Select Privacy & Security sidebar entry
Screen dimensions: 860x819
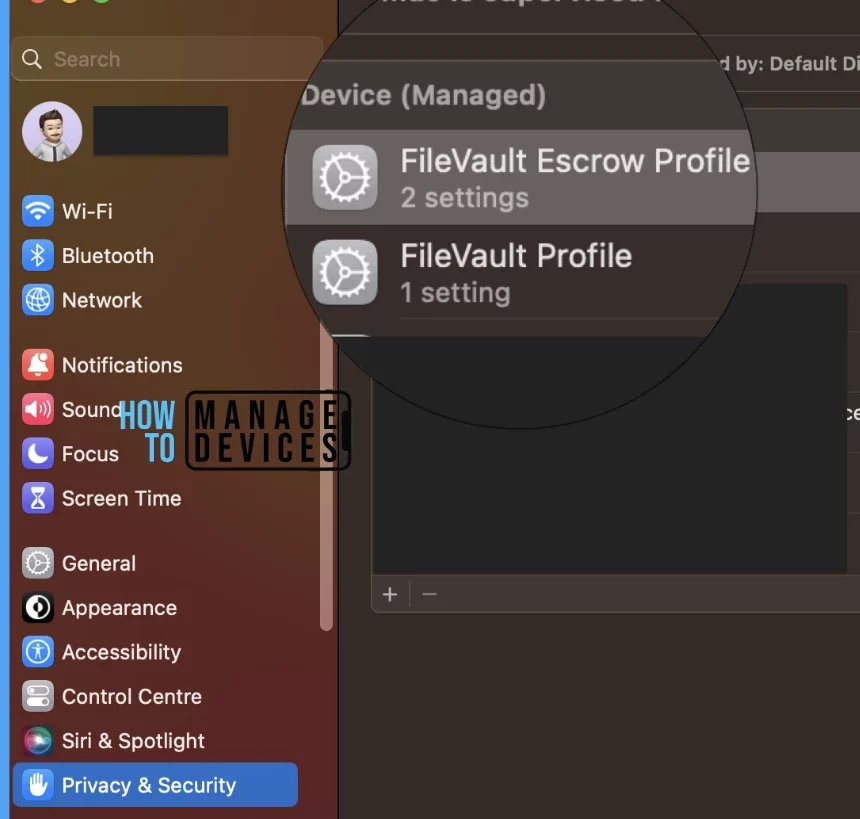pyautogui.click(x=155, y=785)
